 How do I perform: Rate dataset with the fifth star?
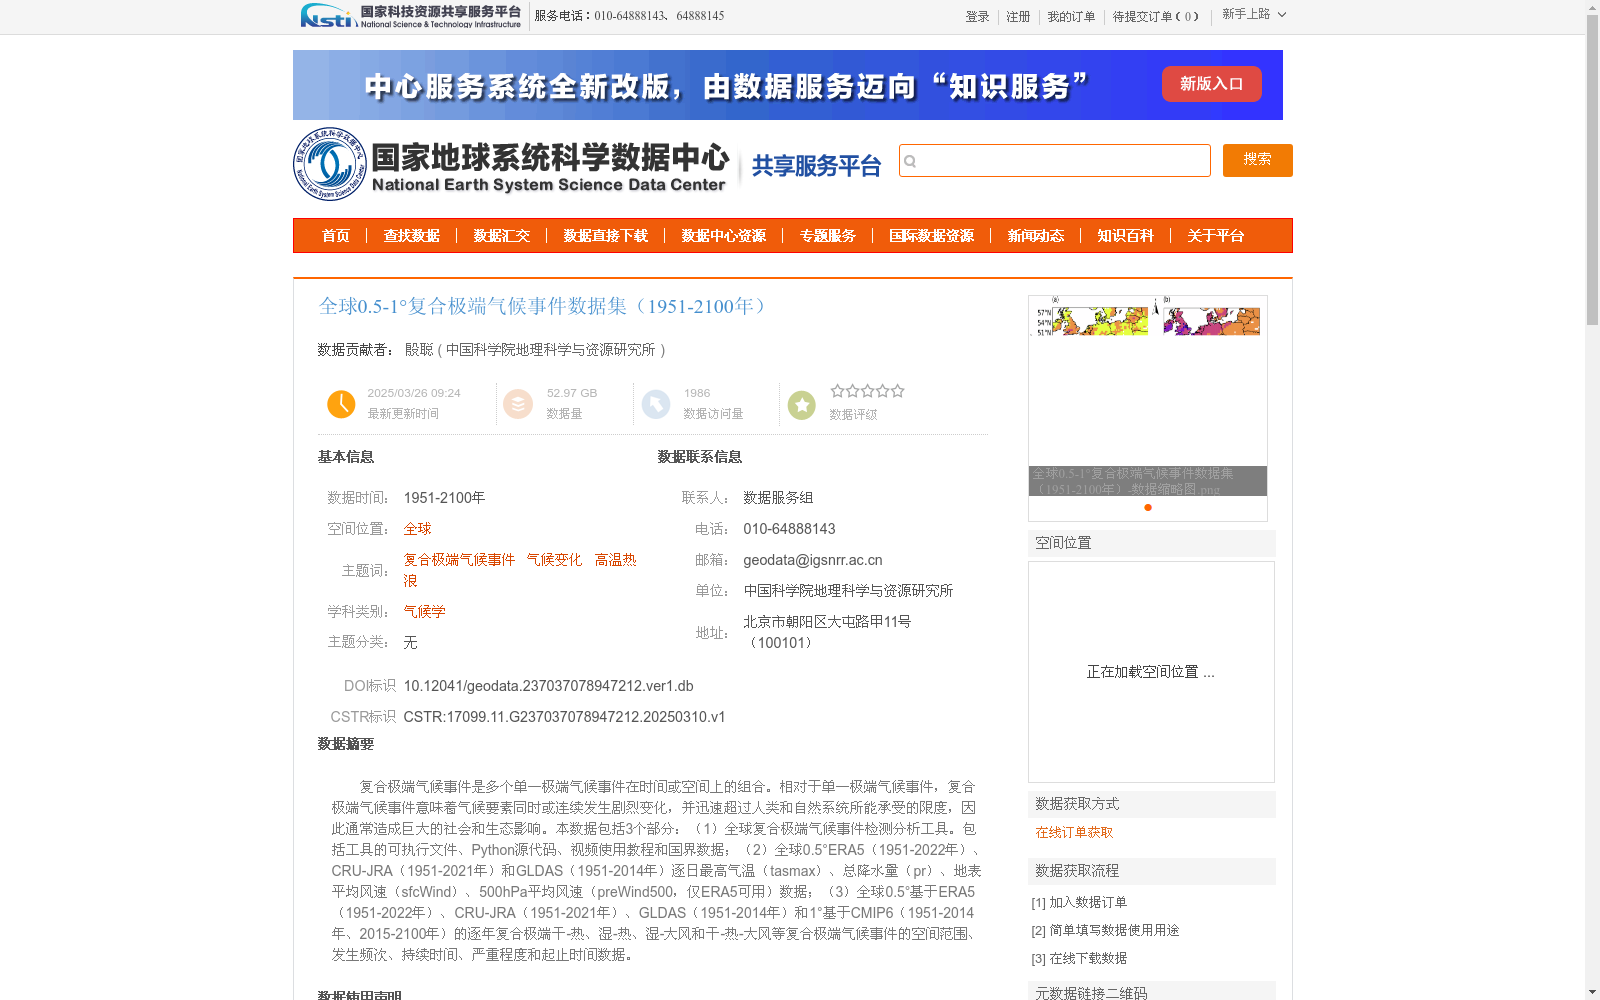click(x=898, y=391)
